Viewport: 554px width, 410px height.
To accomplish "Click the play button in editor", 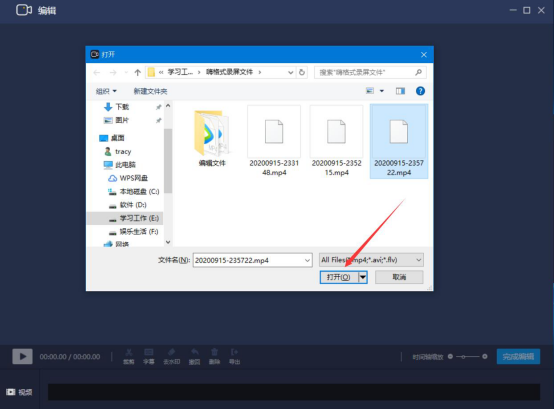I will (x=23, y=356).
